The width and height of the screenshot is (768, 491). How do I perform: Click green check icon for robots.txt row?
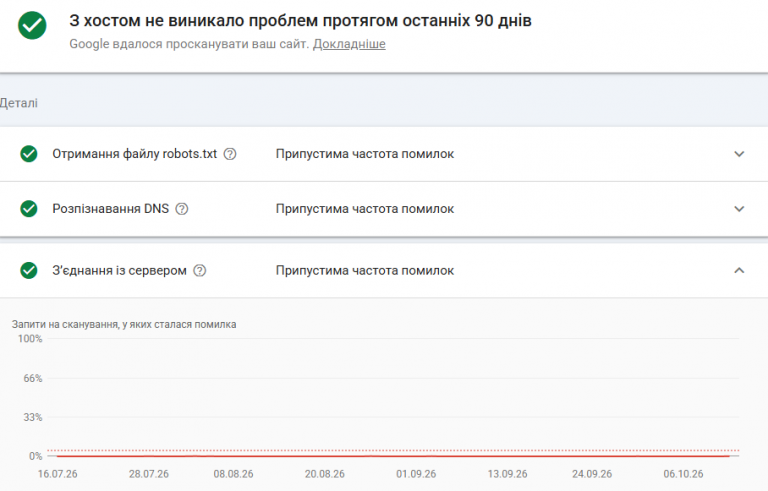29,154
